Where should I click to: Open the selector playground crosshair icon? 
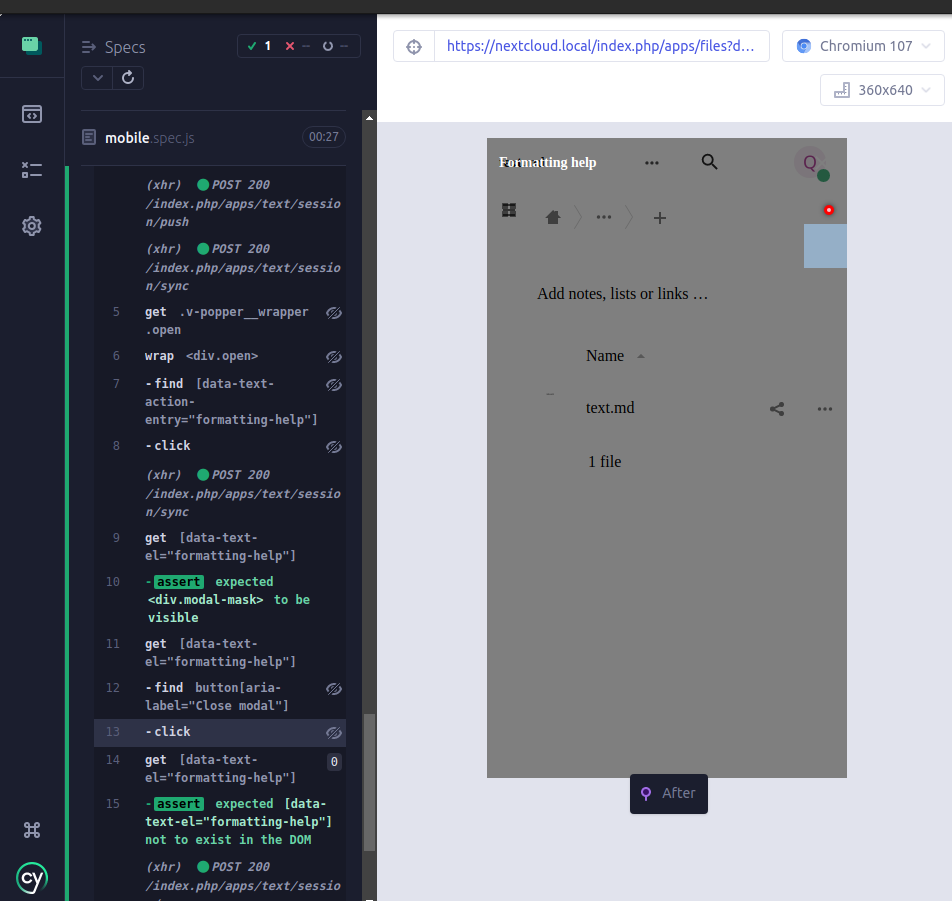[x=413, y=45]
